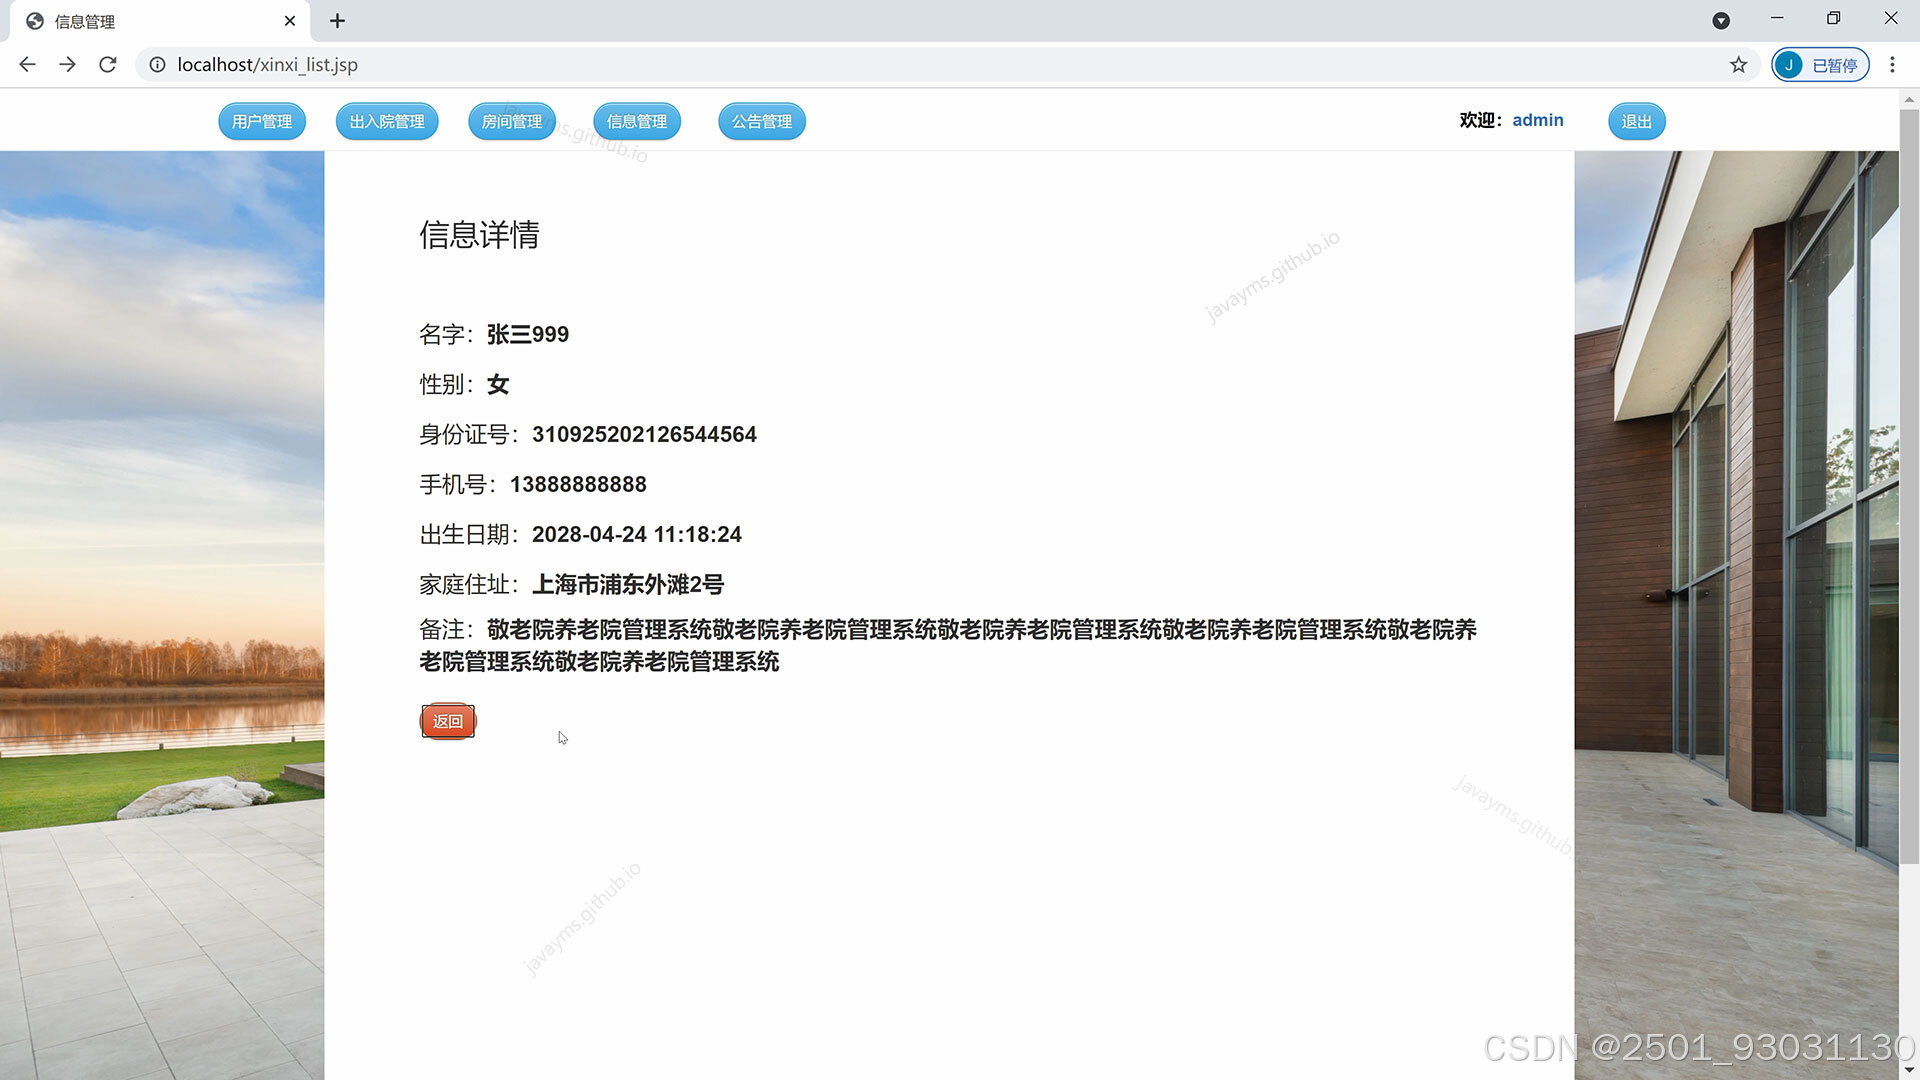Click the phone number 13888888888
This screenshot has width=1920, height=1080.
[578, 484]
